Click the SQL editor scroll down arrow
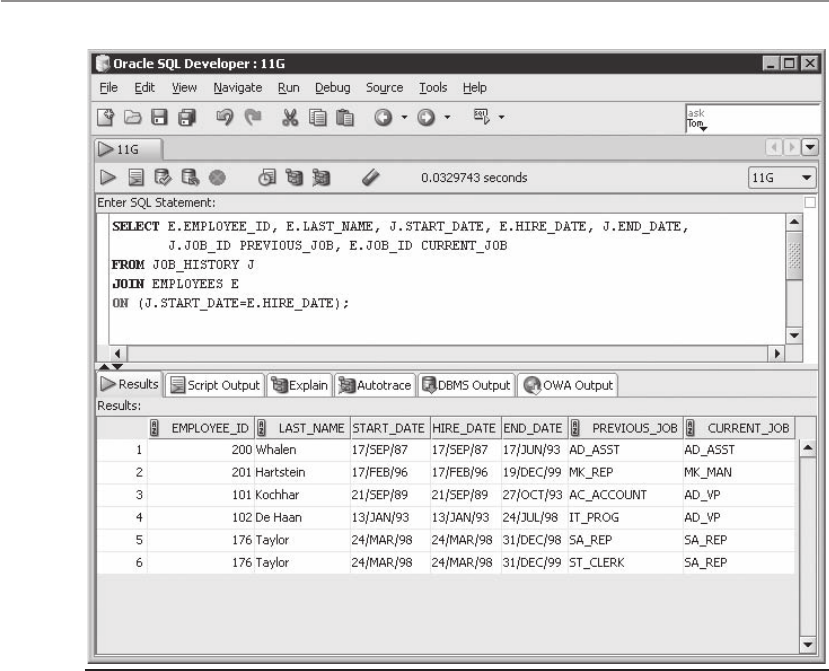The image size is (829, 671). 794,335
